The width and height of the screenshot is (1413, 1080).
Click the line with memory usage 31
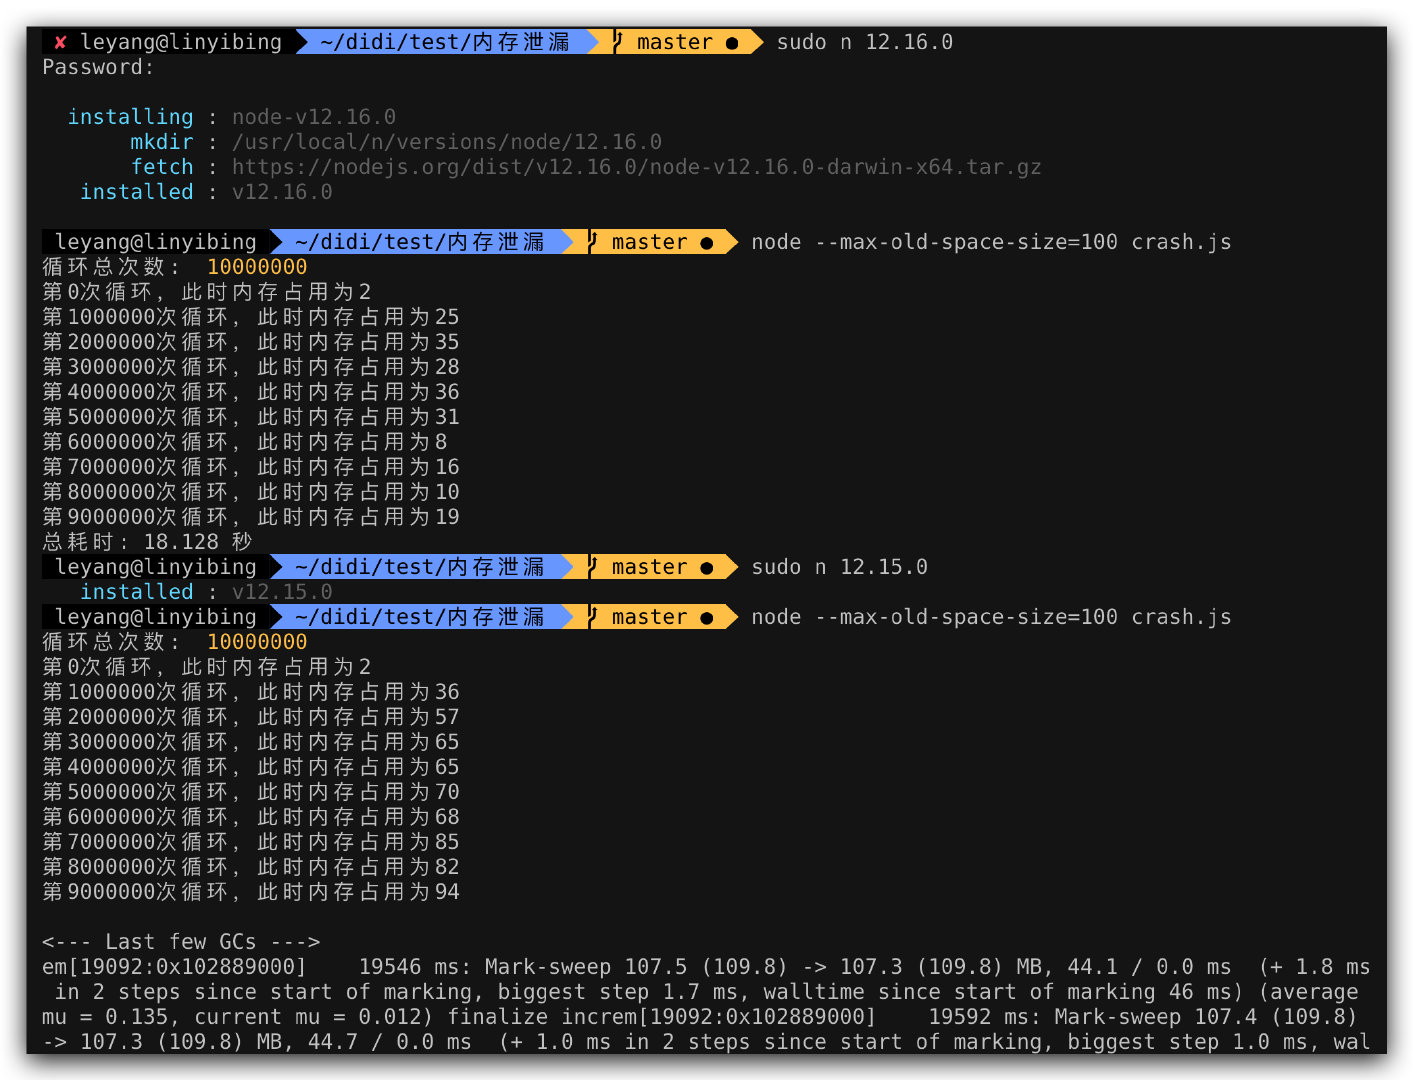point(251,417)
